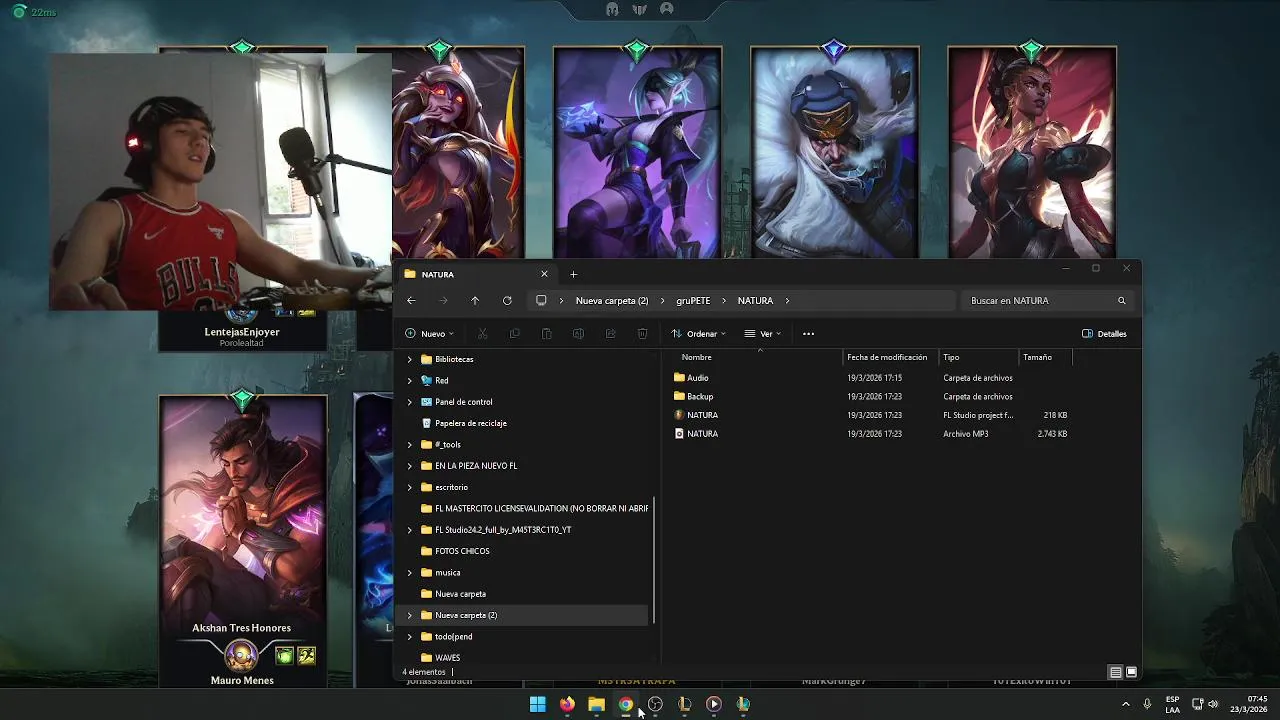Image resolution: width=1280 pixels, height=720 pixels.
Task: Click the Paste clipboard icon in toolbar
Action: pyautogui.click(x=547, y=334)
